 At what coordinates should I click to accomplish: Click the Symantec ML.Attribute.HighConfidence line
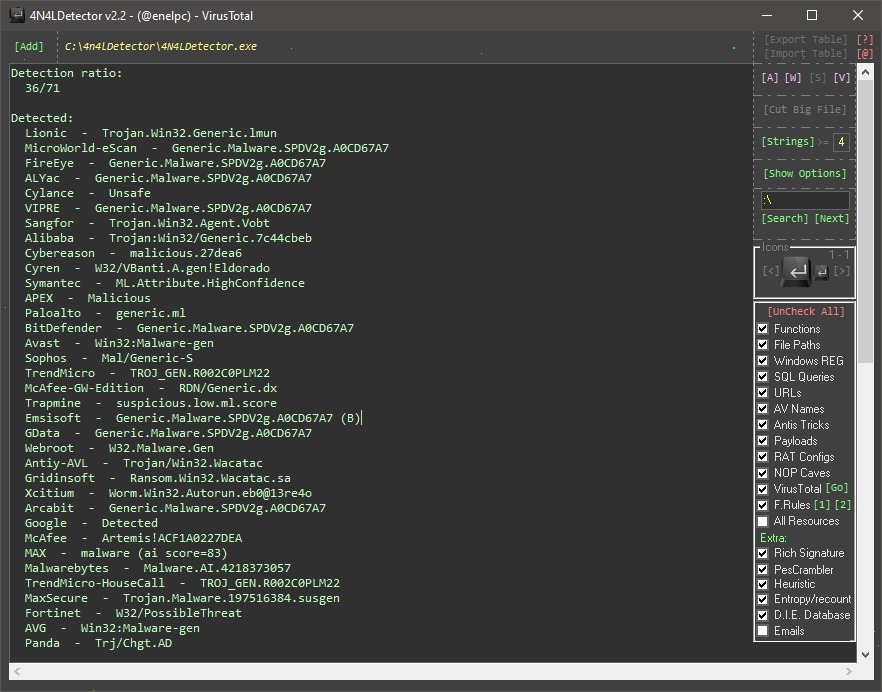[164, 283]
